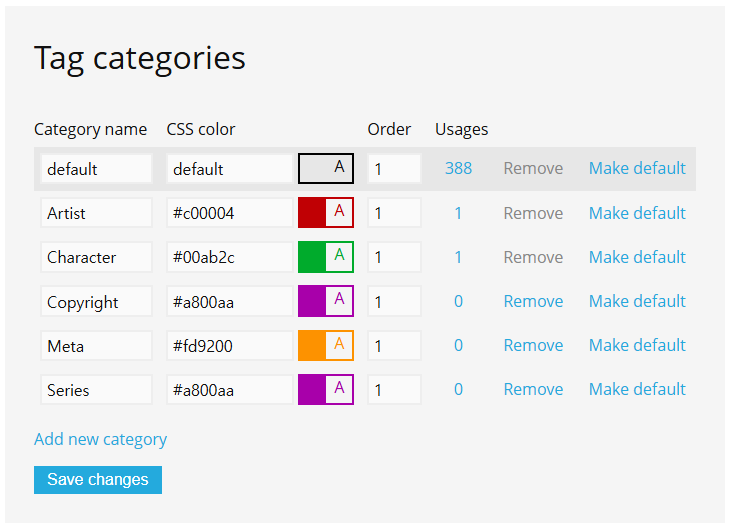
Task: Make Series the default category
Action: tap(637, 389)
